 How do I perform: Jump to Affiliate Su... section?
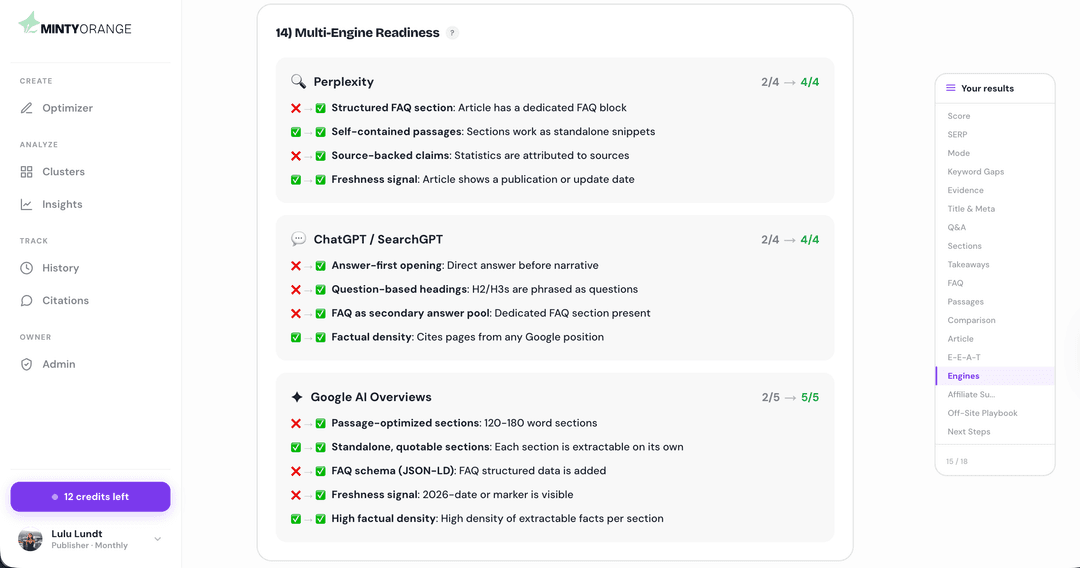pos(971,395)
